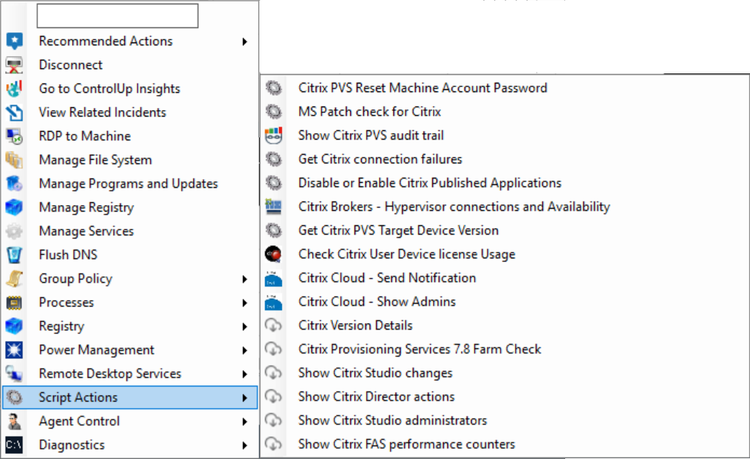Run Get Citrix PVS Target Device Version

(505, 230)
